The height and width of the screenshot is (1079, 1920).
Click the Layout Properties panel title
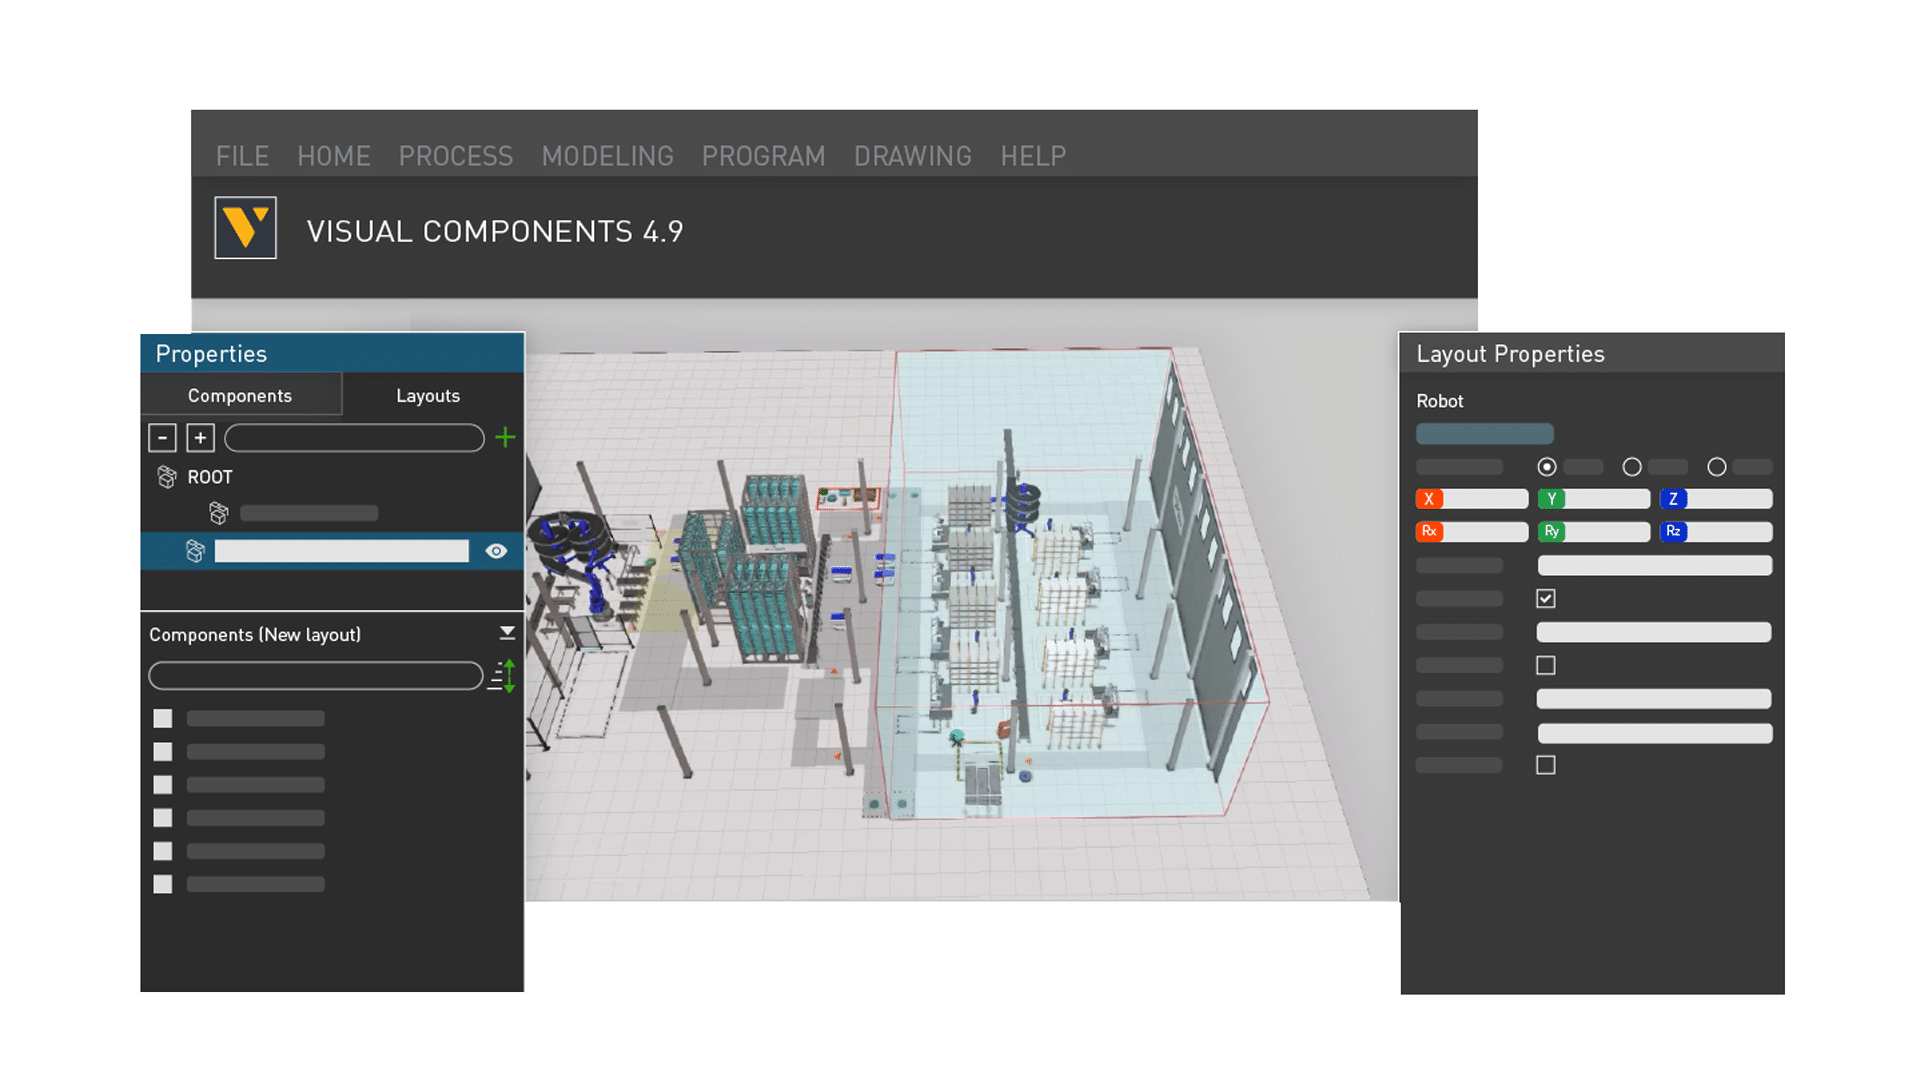tap(1510, 354)
